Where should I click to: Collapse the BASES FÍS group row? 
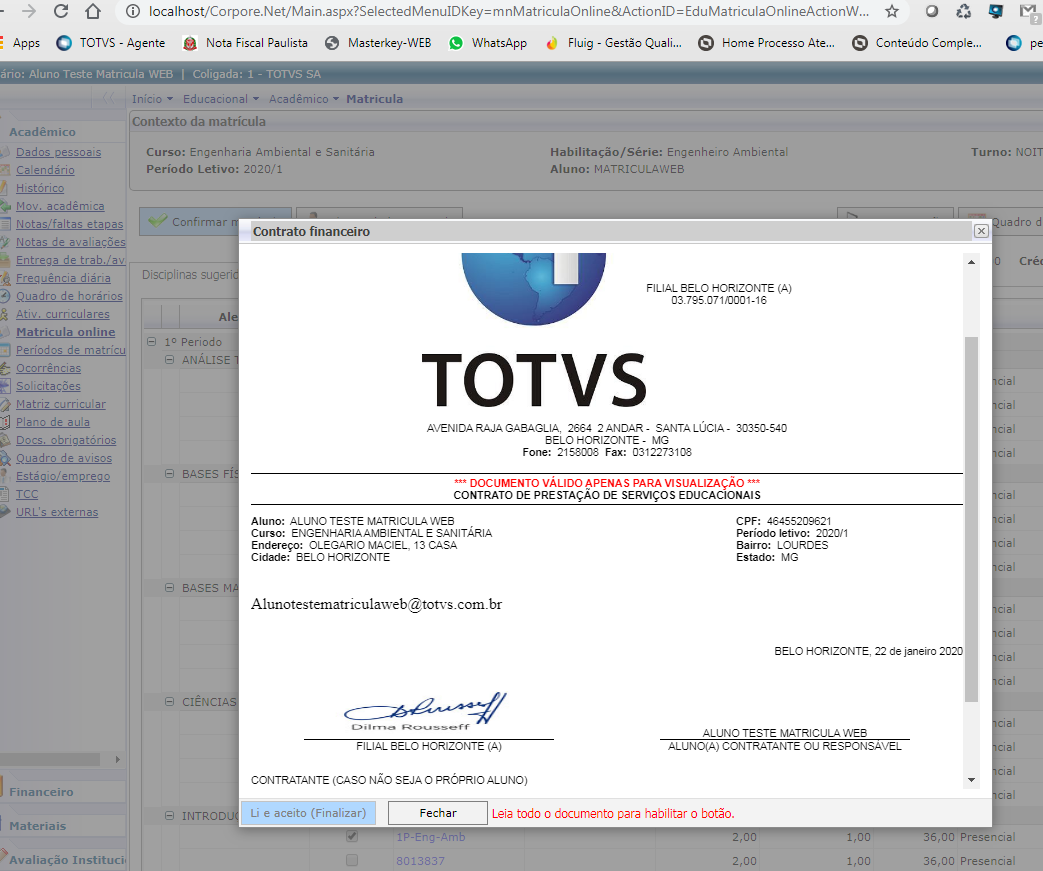(x=169, y=474)
